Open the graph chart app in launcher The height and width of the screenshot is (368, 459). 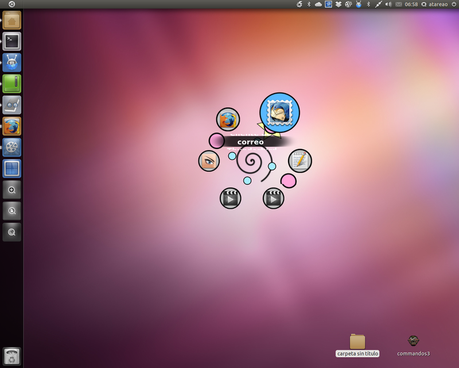12,105
